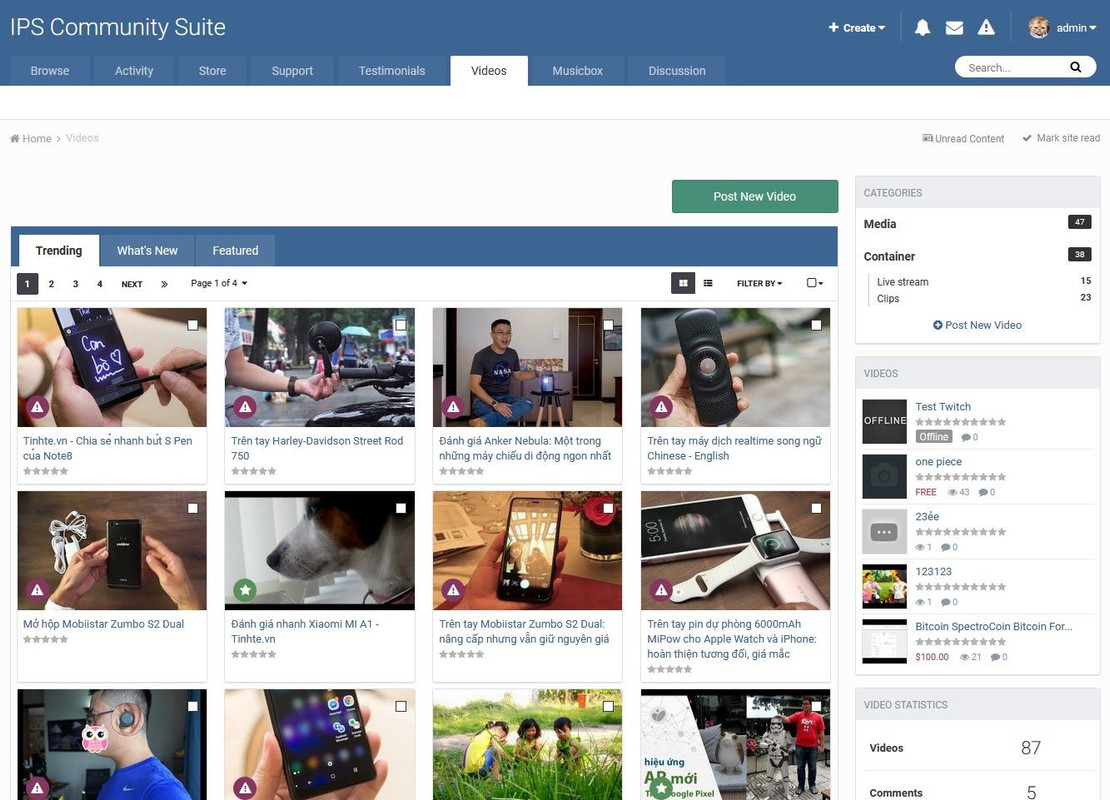Switch to list view layout
Screen dimensions: 1110x800
(708, 283)
